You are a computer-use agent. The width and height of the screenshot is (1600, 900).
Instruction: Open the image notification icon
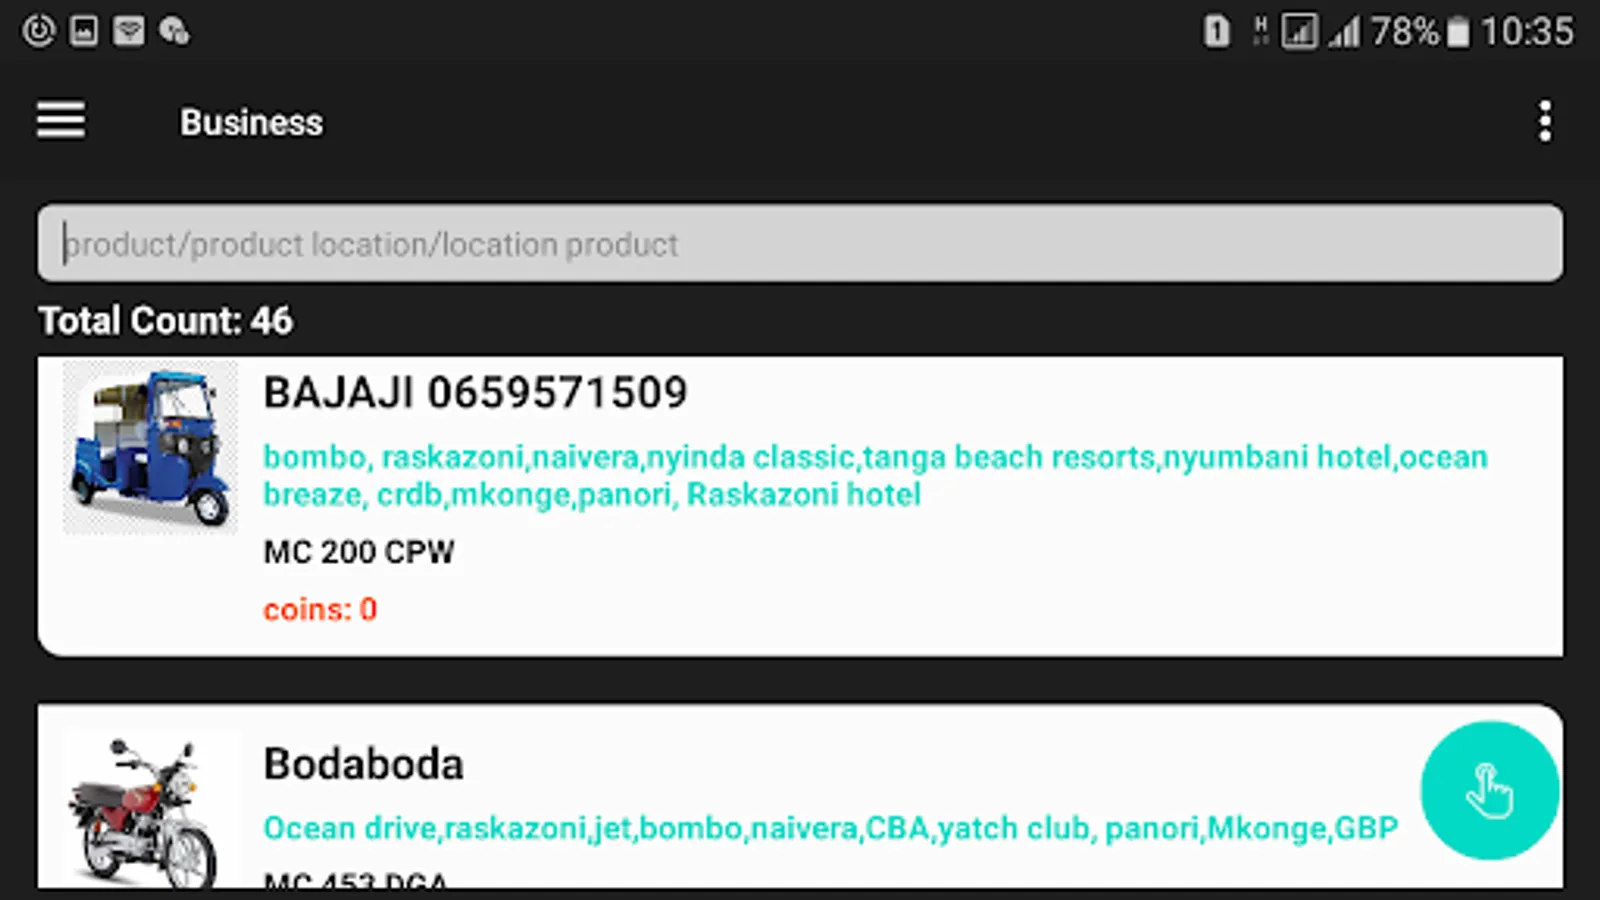click(x=84, y=31)
